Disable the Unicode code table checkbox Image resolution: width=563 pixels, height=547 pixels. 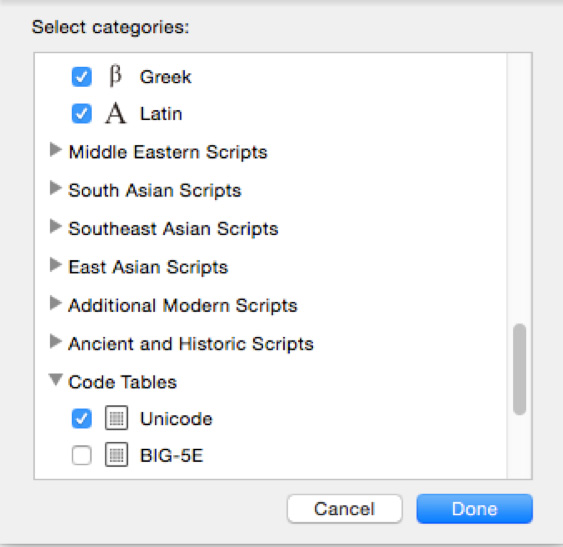click(x=82, y=418)
